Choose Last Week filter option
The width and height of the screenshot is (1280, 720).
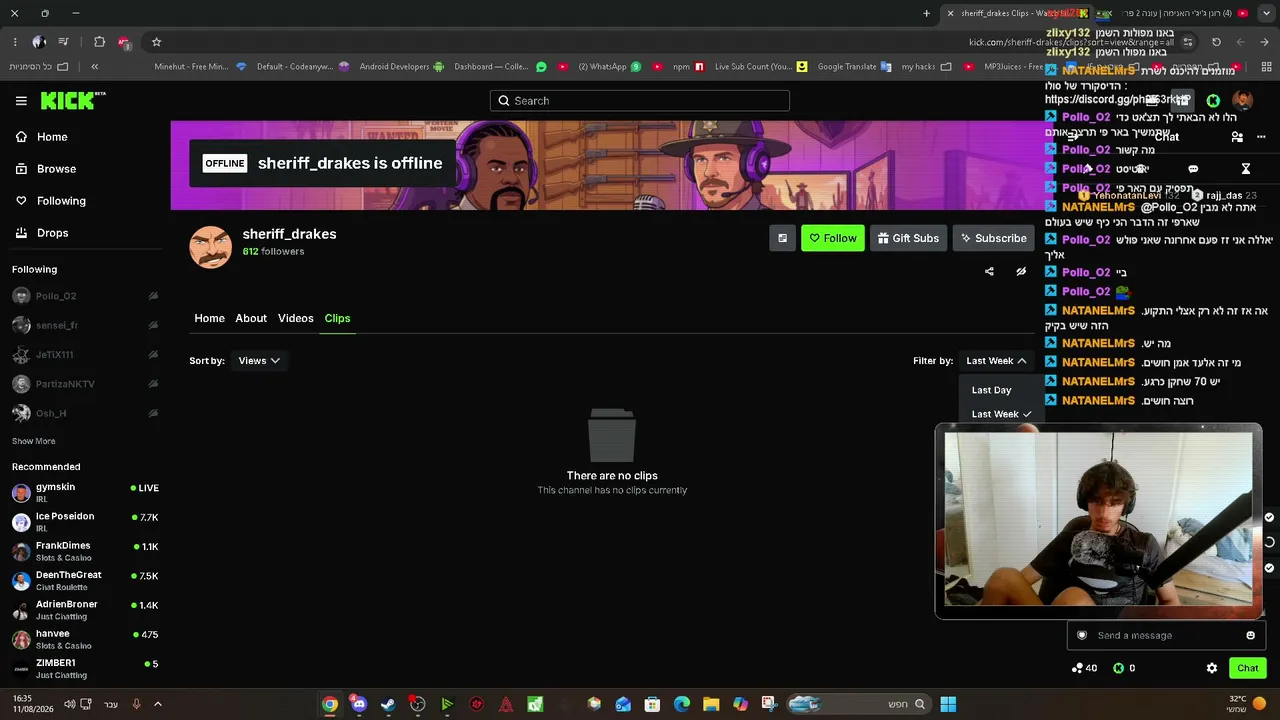[1000, 414]
